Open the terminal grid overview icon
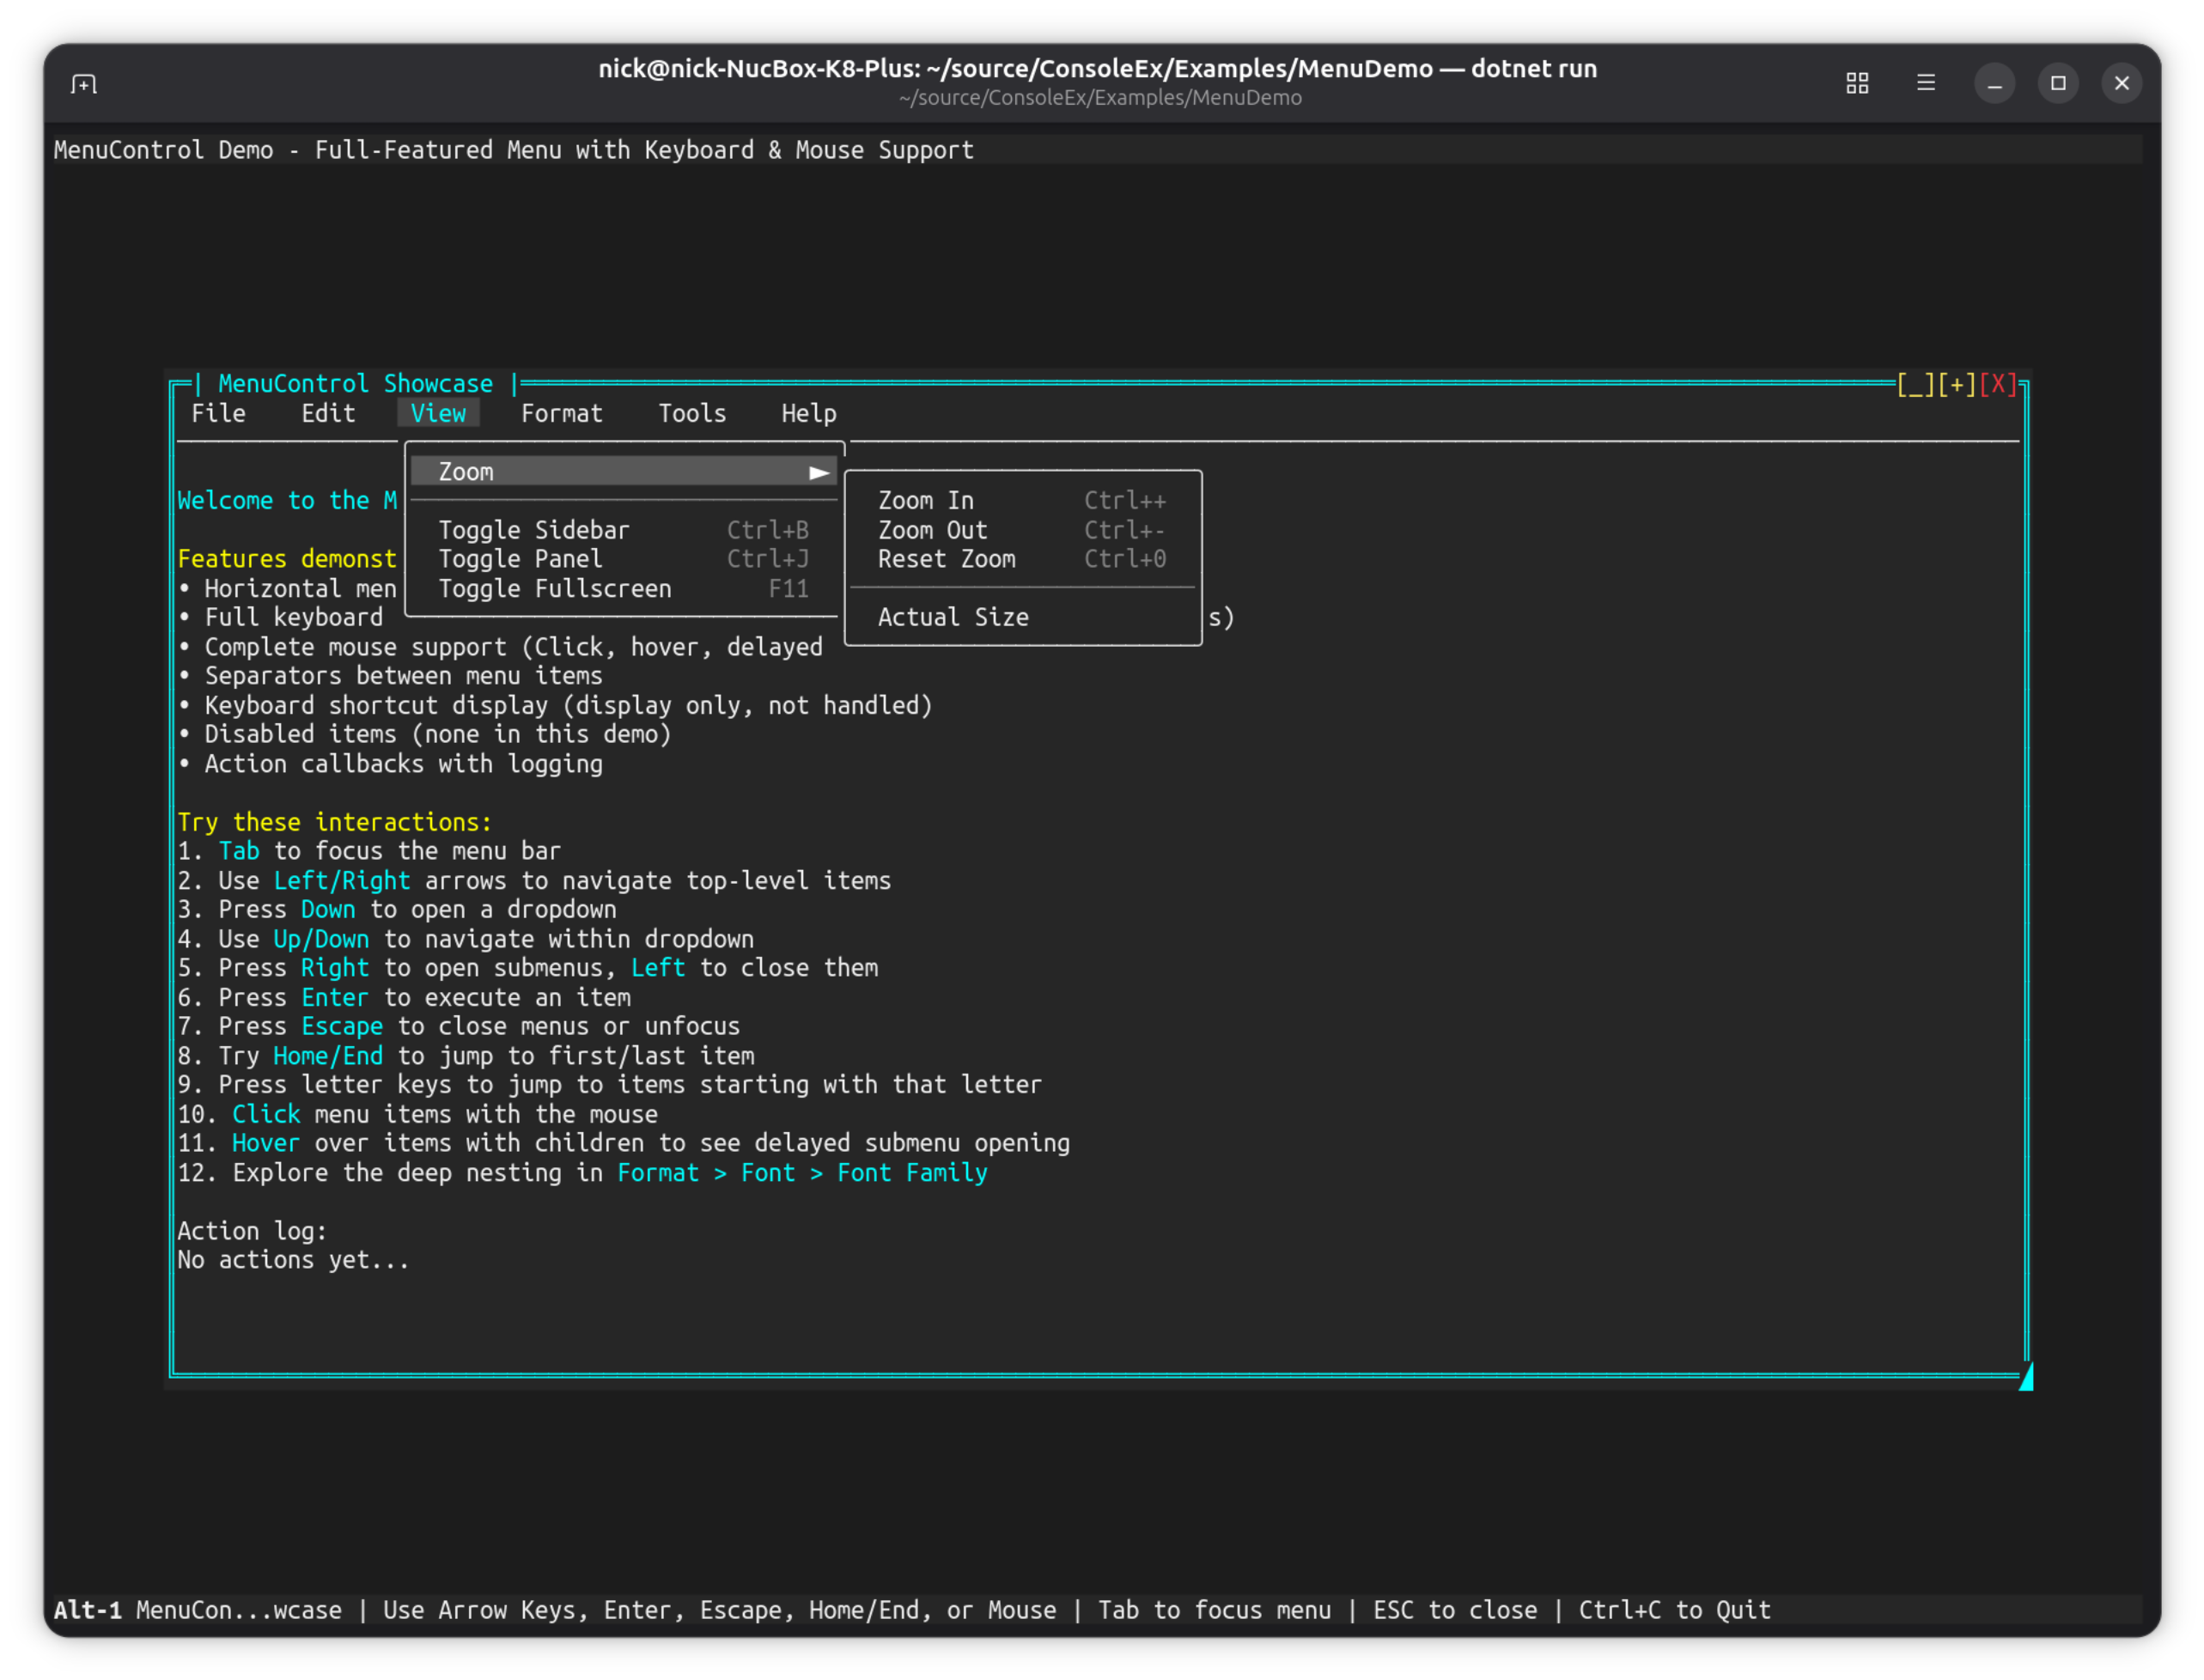2204x1680 pixels. pos(1857,83)
